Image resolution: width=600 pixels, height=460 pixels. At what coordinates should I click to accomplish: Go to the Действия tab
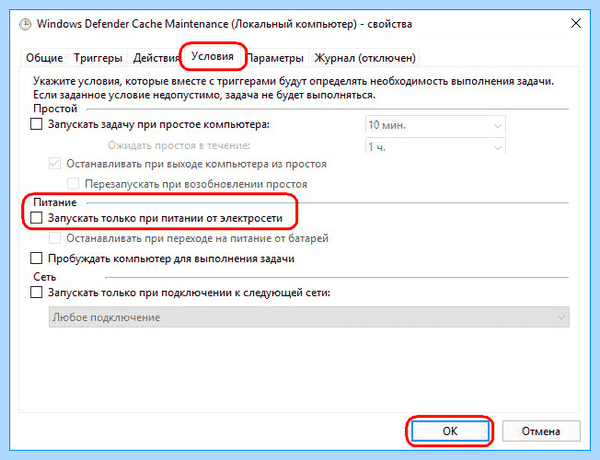[155, 58]
